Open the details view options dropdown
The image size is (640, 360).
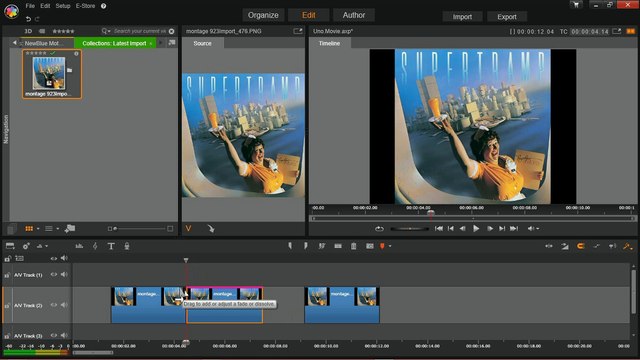point(58,229)
